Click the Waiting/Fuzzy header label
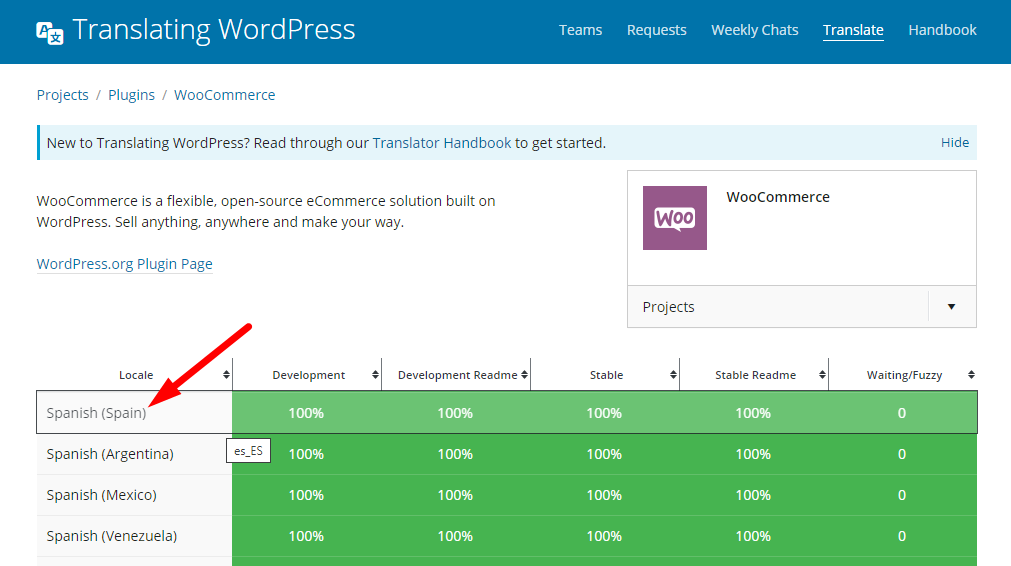 904,375
